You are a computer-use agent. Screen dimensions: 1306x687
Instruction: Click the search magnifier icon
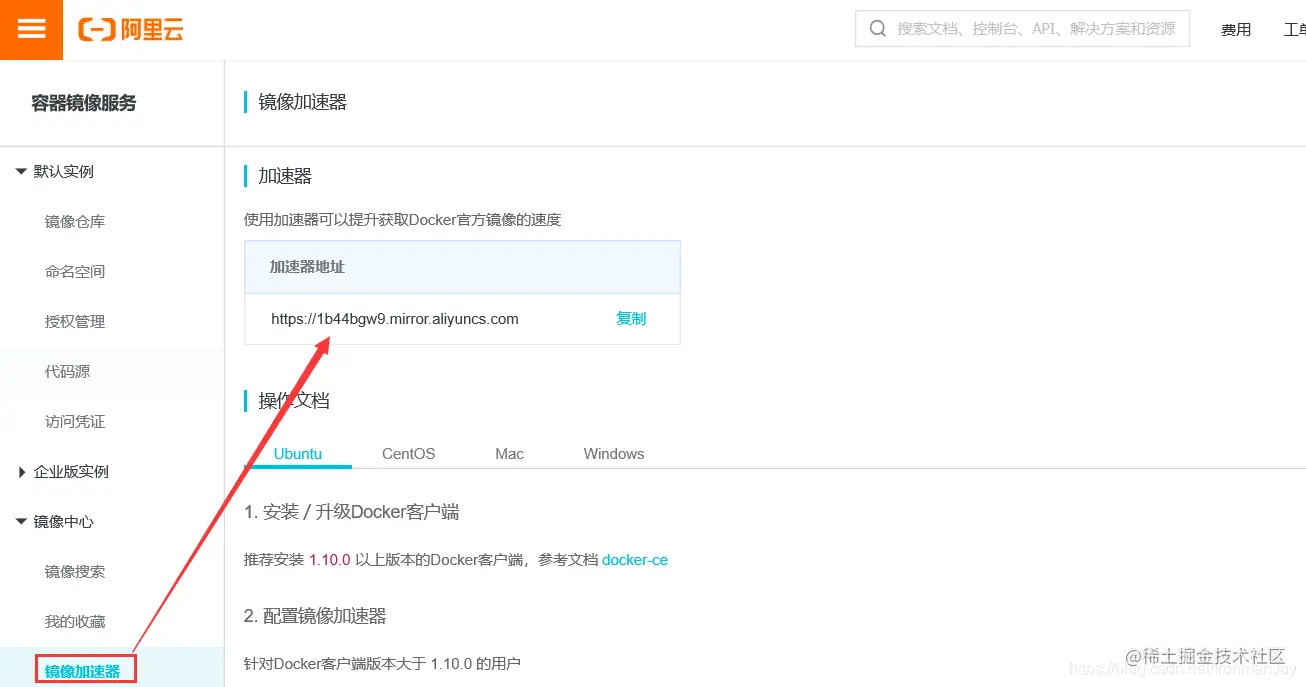877,28
